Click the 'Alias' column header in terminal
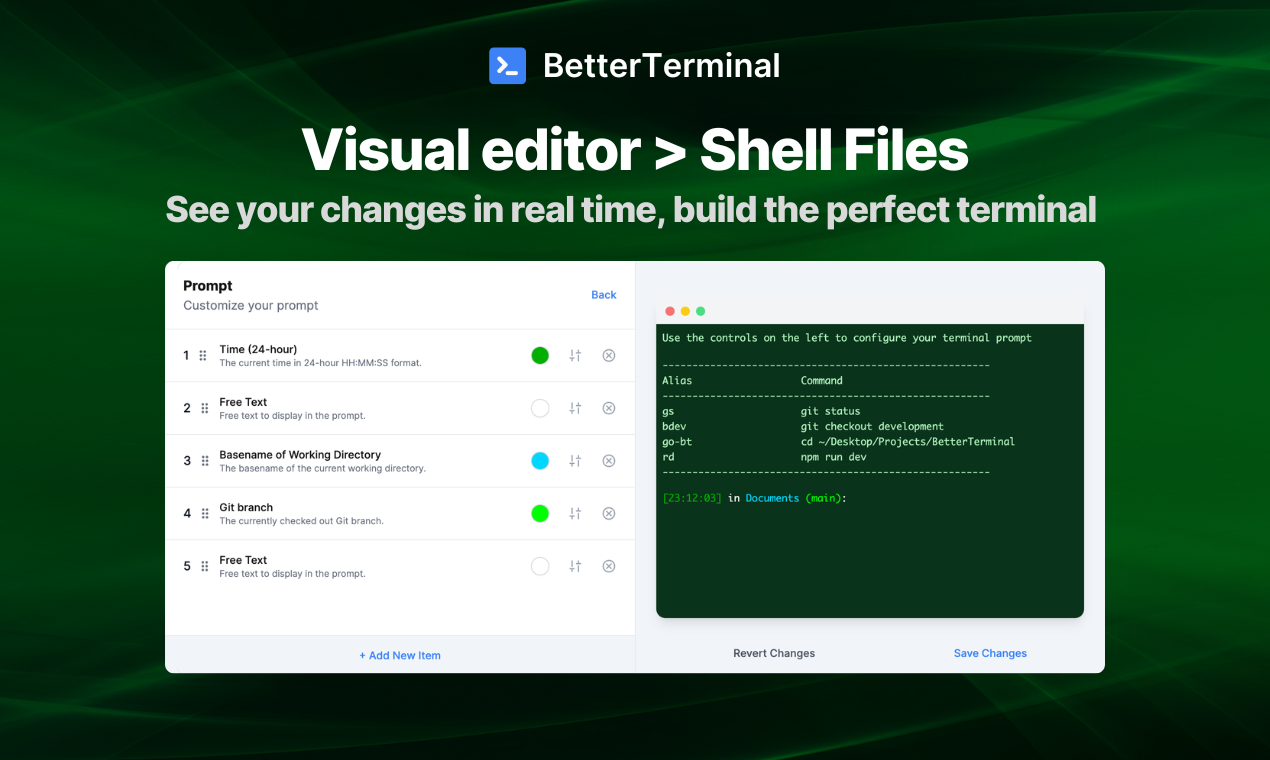Image resolution: width=1270 pixels, height=760 pixels. coord(677,380)
